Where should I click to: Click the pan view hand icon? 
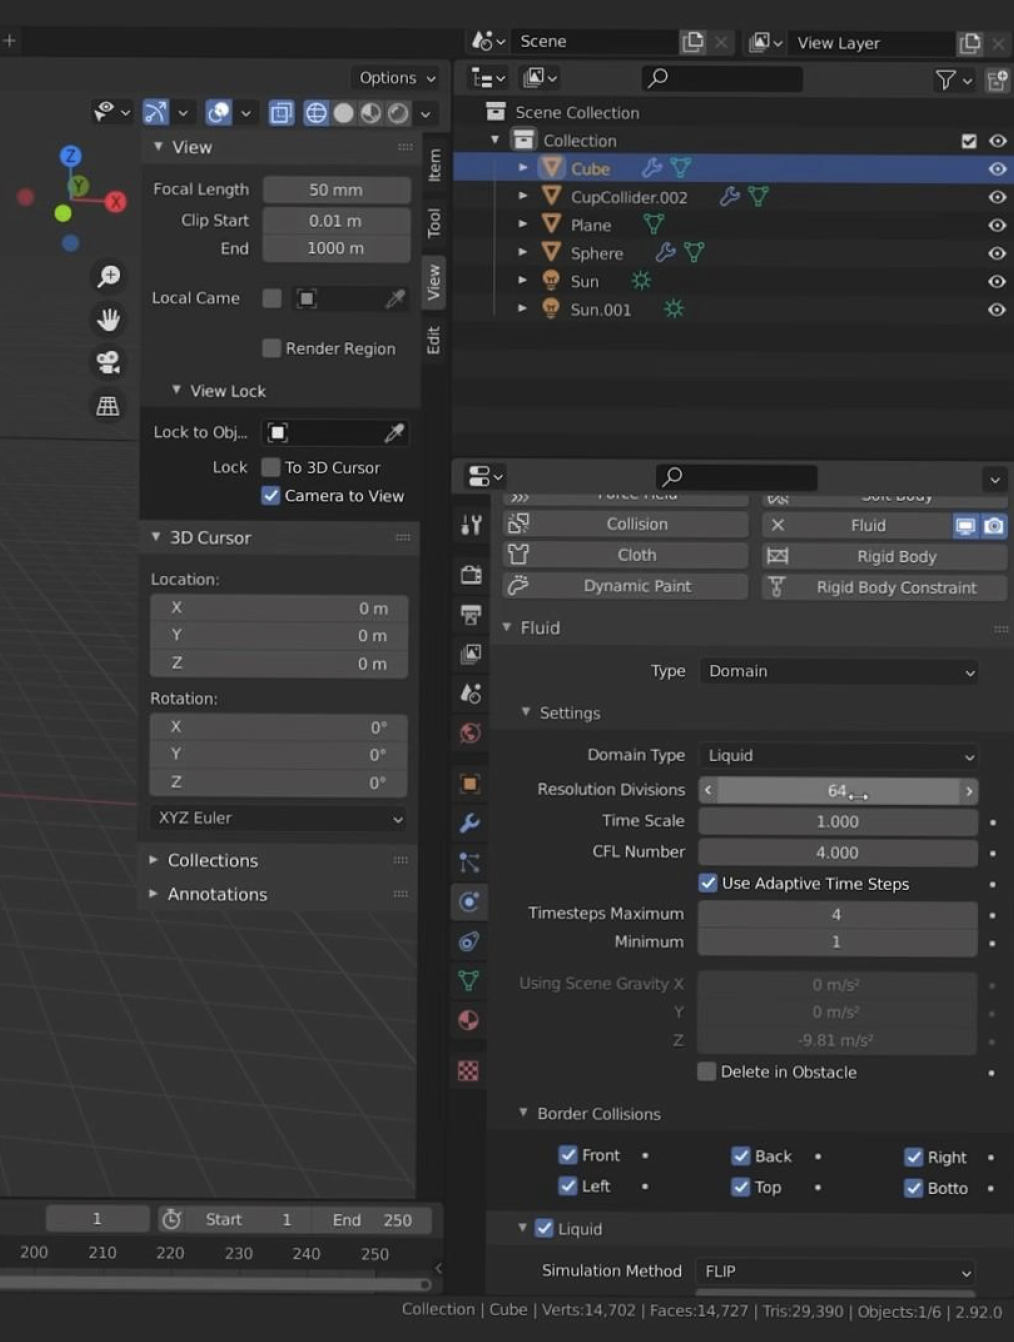[108, 319]
